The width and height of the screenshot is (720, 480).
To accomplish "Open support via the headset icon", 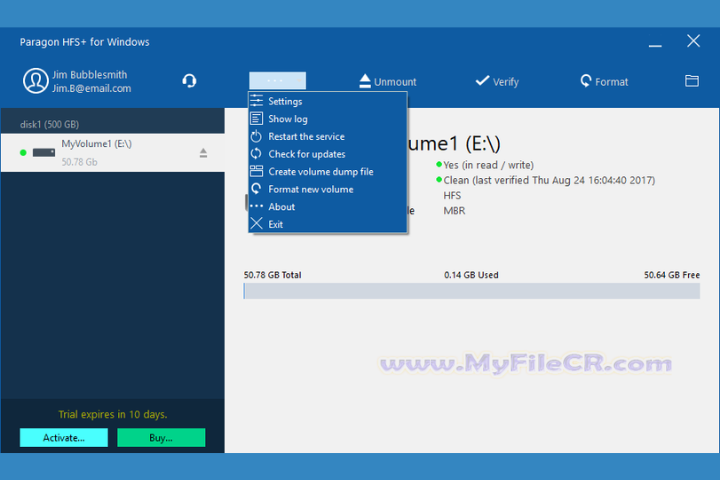I will [189, 81].
